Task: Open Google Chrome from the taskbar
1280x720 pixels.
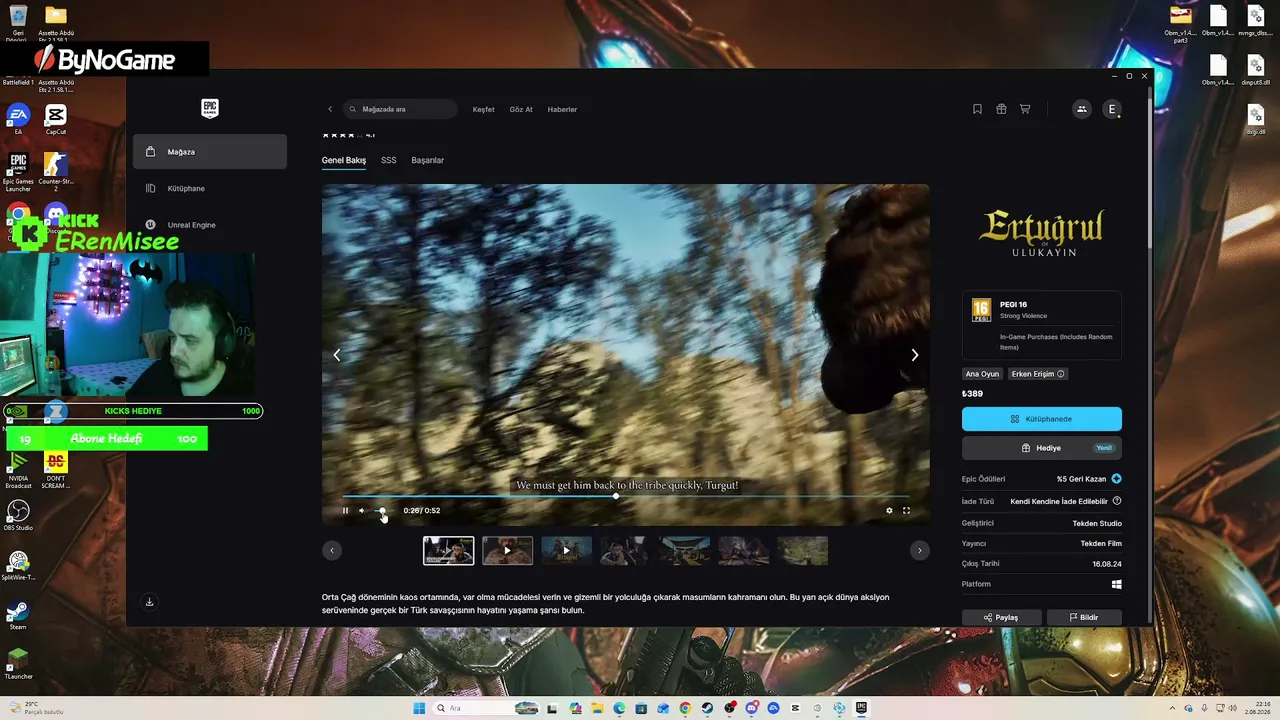Action: 685,708
